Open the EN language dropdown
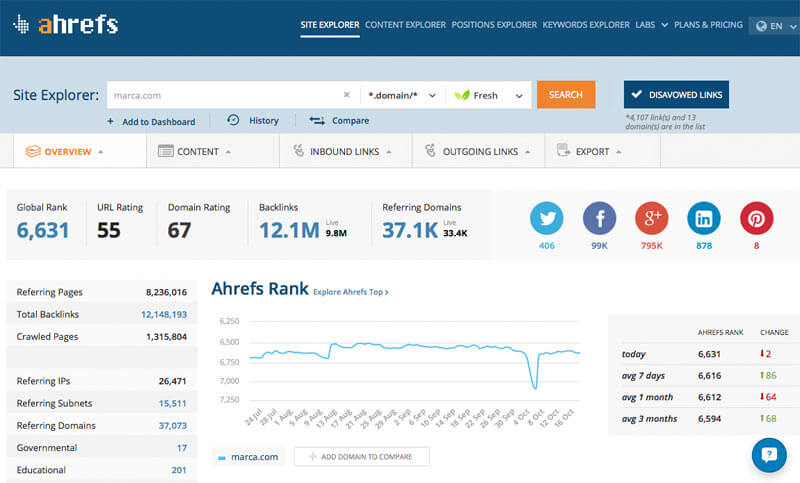 pos(776,26)
